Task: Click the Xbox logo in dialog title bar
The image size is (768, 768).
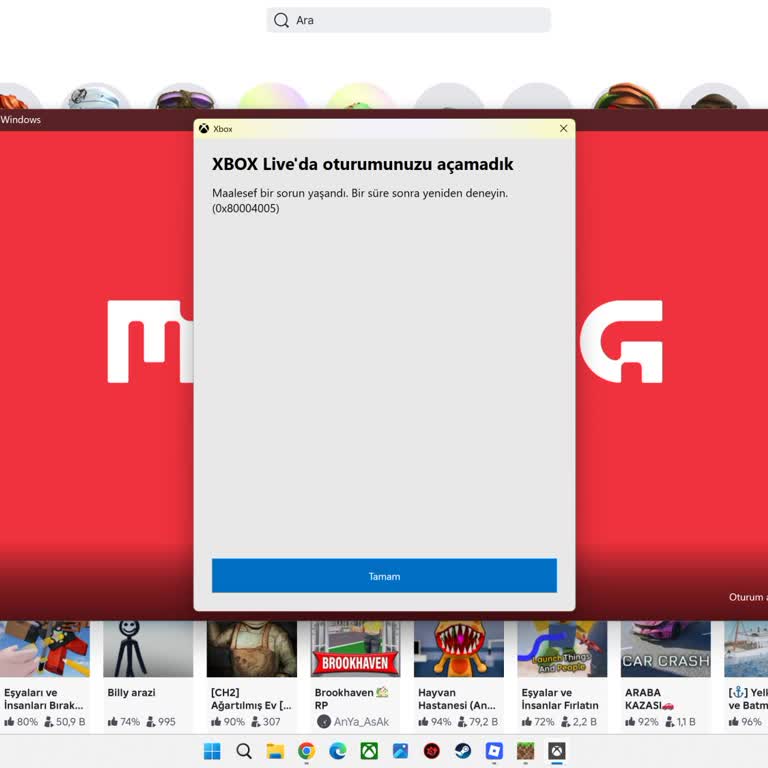Action: pos(204,128)
